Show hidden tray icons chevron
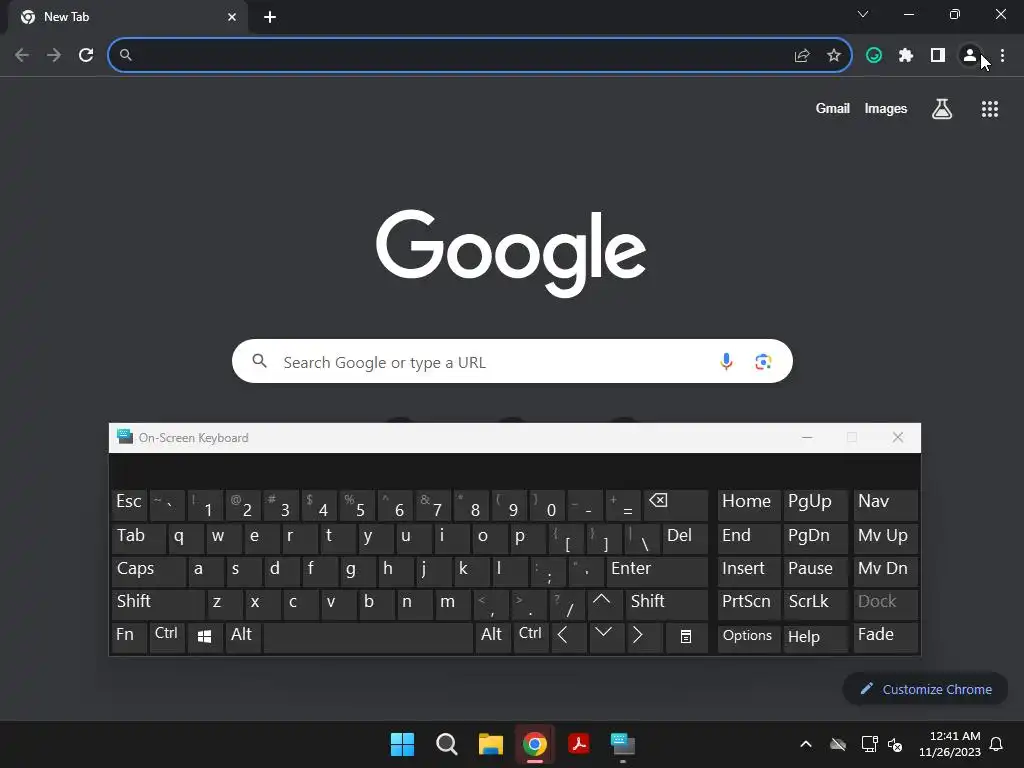Screen dimensions: 1024x768 806,744
